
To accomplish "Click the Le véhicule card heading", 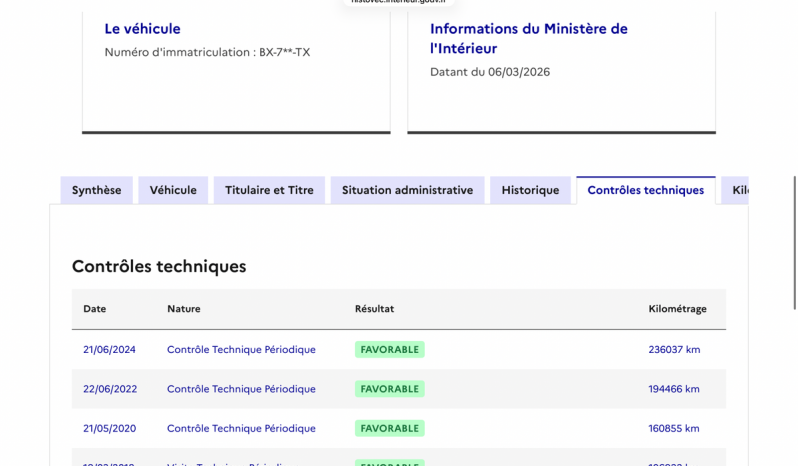I will click(x=142, y=29).
